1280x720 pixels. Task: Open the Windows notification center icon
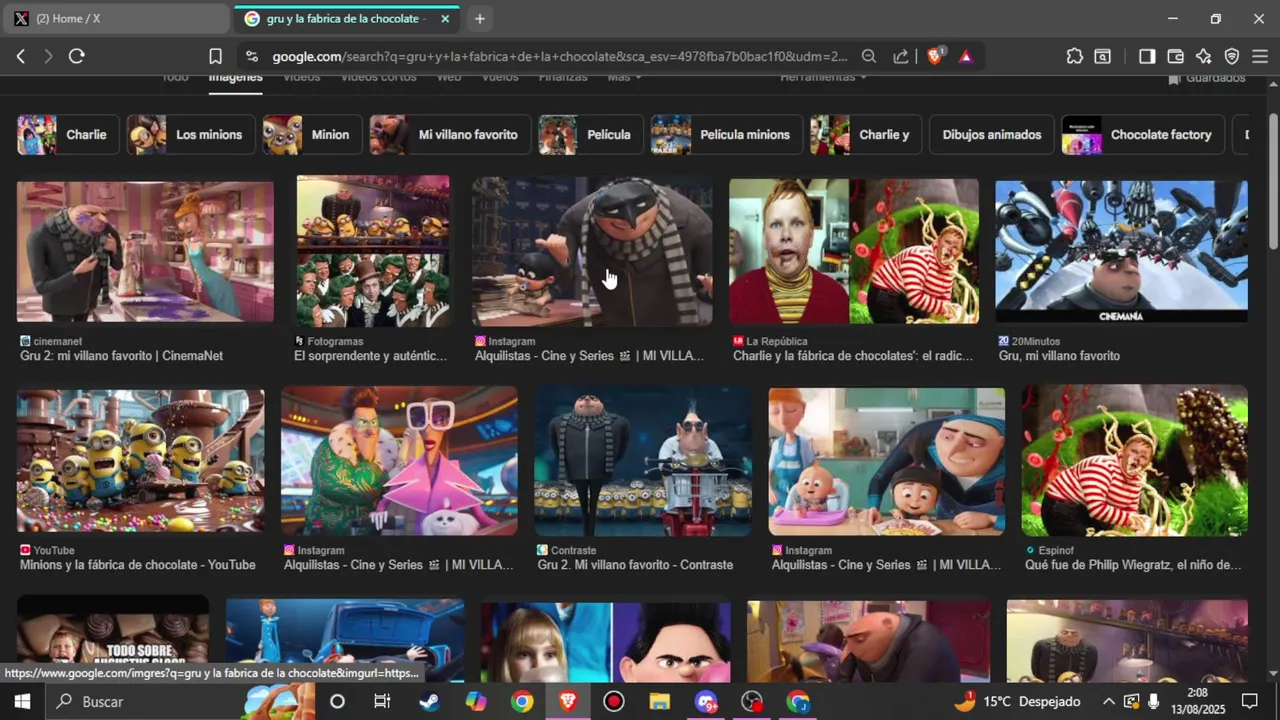pos(1250,701)
